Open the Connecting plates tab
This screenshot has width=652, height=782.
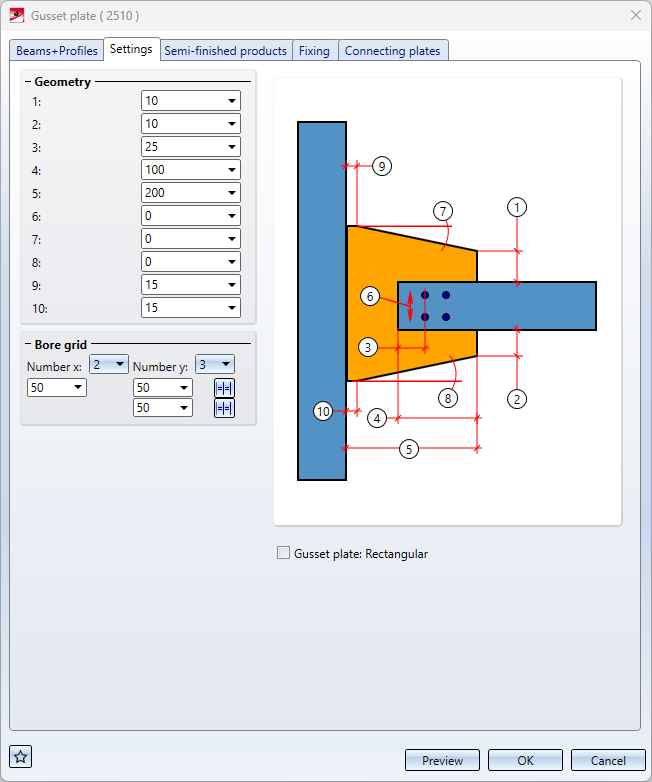[393, 51]
